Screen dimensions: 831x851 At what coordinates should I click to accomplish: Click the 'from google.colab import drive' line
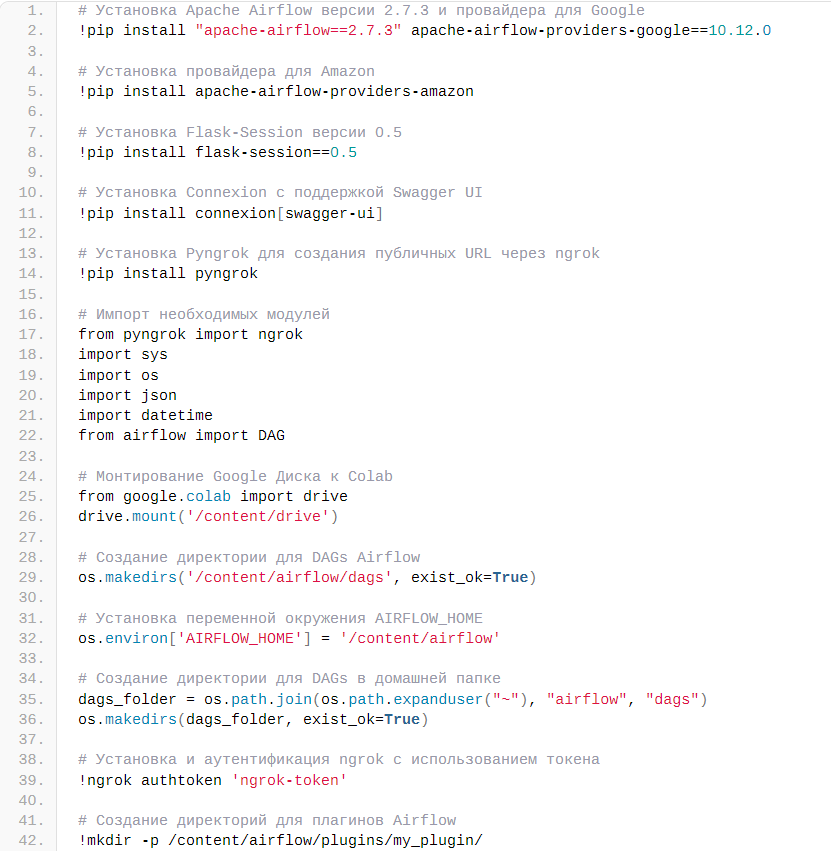pyautogui.click(x=213, y=497)
